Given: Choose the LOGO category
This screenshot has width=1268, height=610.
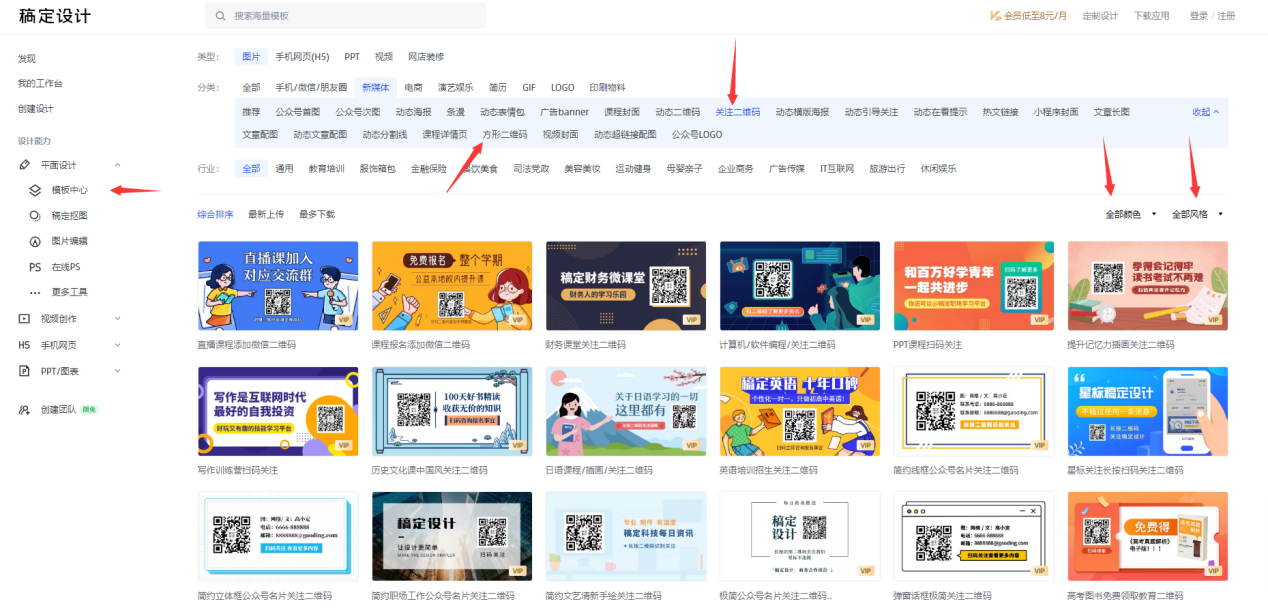Looking at the screenshot, I should pos(563,87).
